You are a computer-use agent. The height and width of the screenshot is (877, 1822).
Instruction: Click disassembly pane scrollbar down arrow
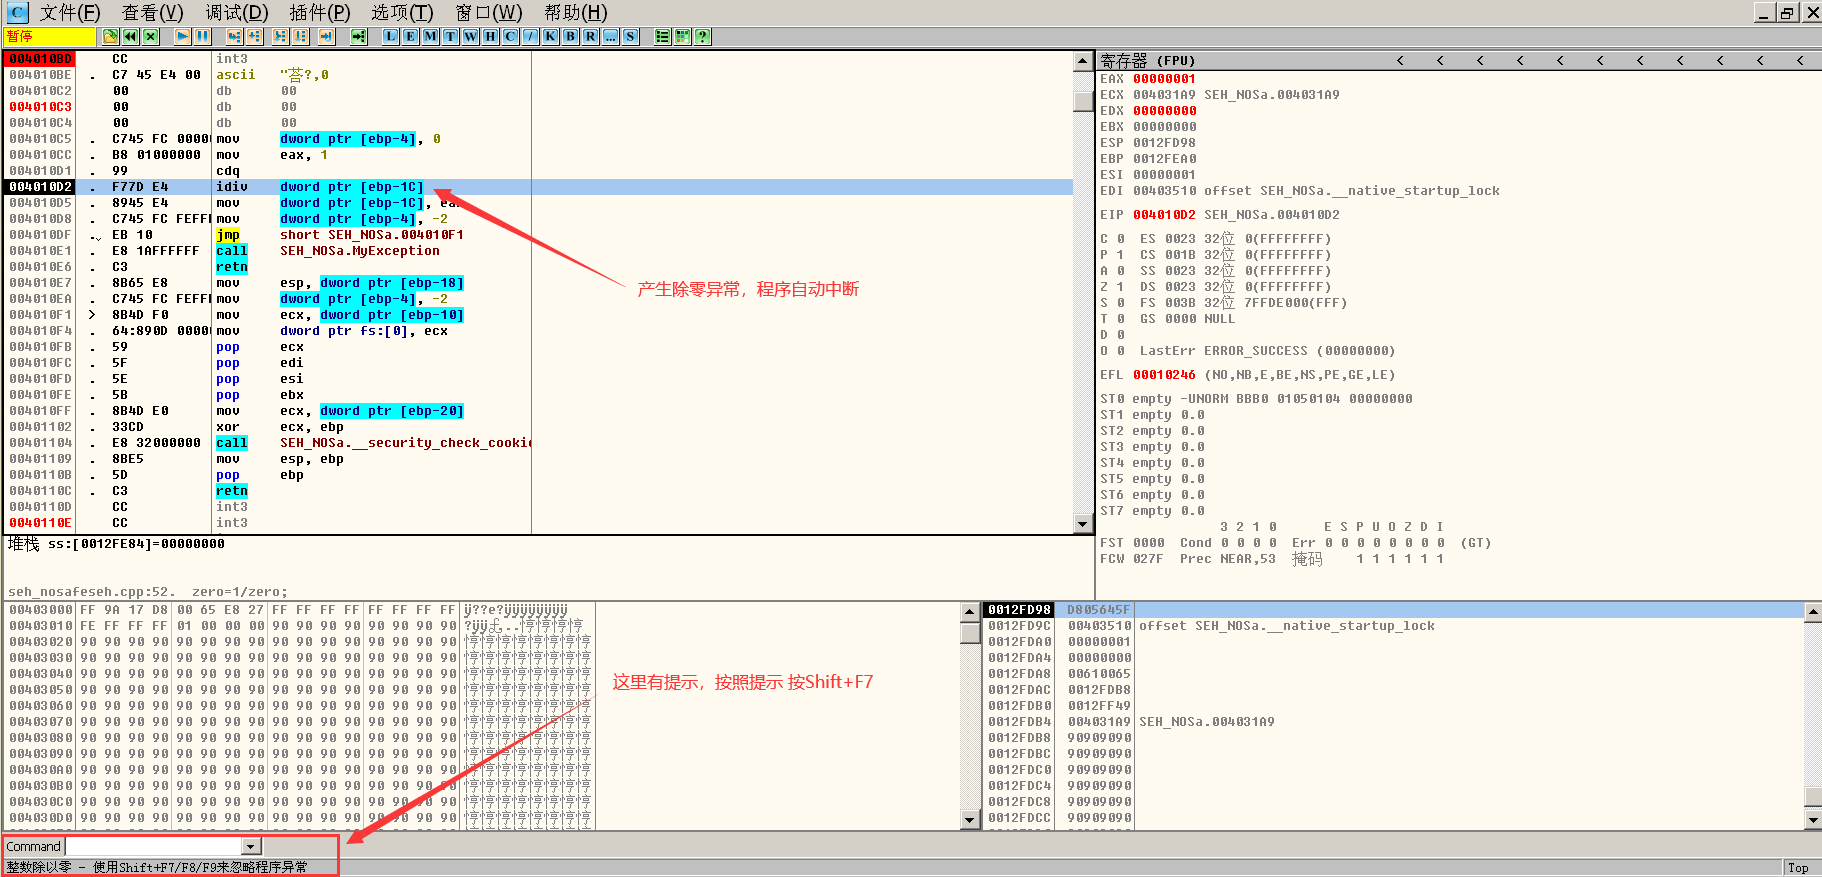(1082, 524)
